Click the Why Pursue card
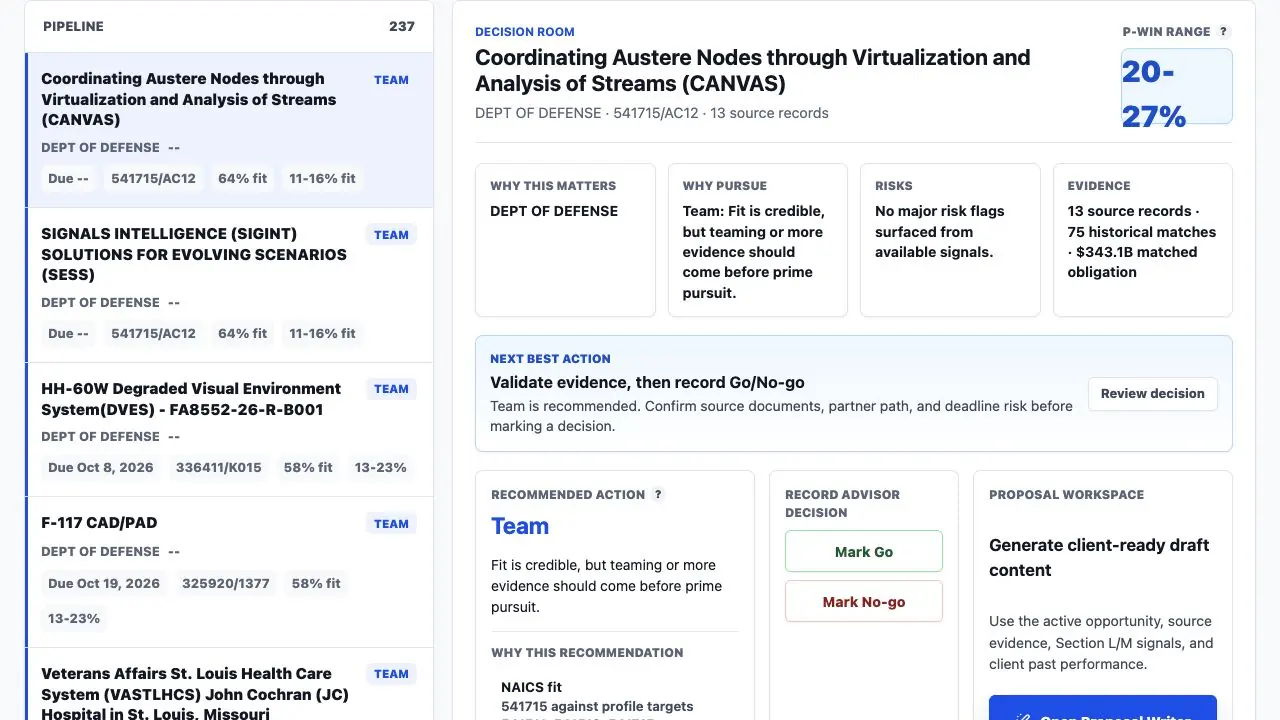This screenshot has height=720, width=1280. 758,240
